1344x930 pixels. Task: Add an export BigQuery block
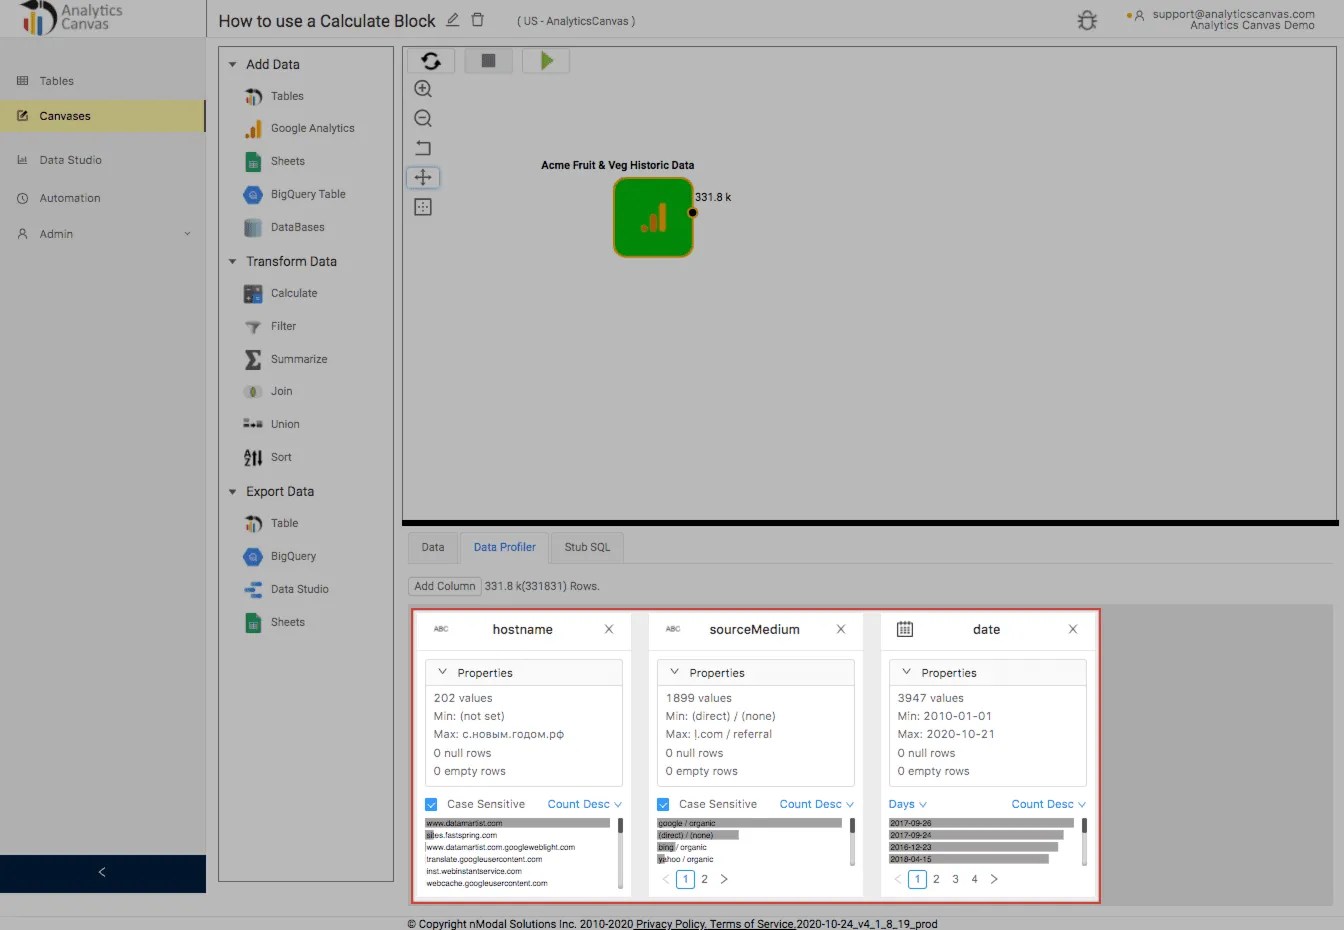pos(280,556)
